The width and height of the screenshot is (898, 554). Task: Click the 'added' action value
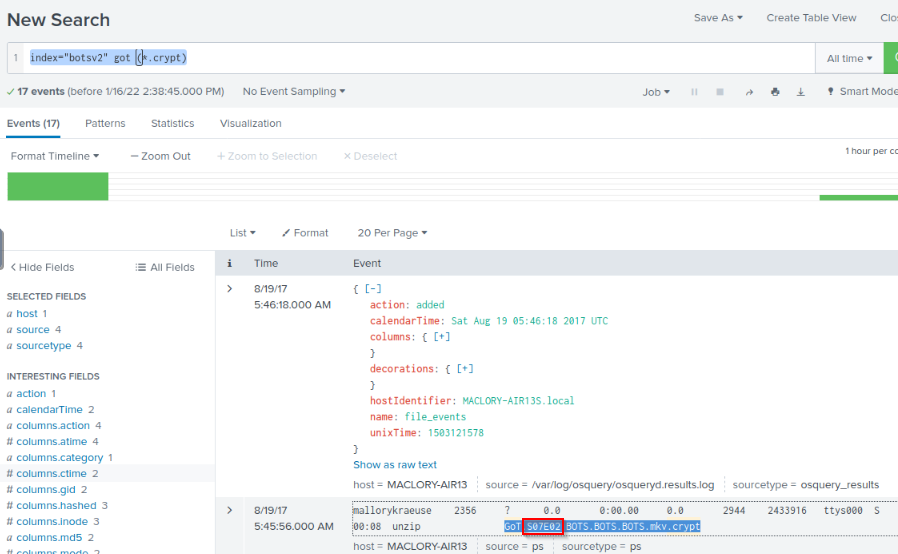tap(430, 305)
